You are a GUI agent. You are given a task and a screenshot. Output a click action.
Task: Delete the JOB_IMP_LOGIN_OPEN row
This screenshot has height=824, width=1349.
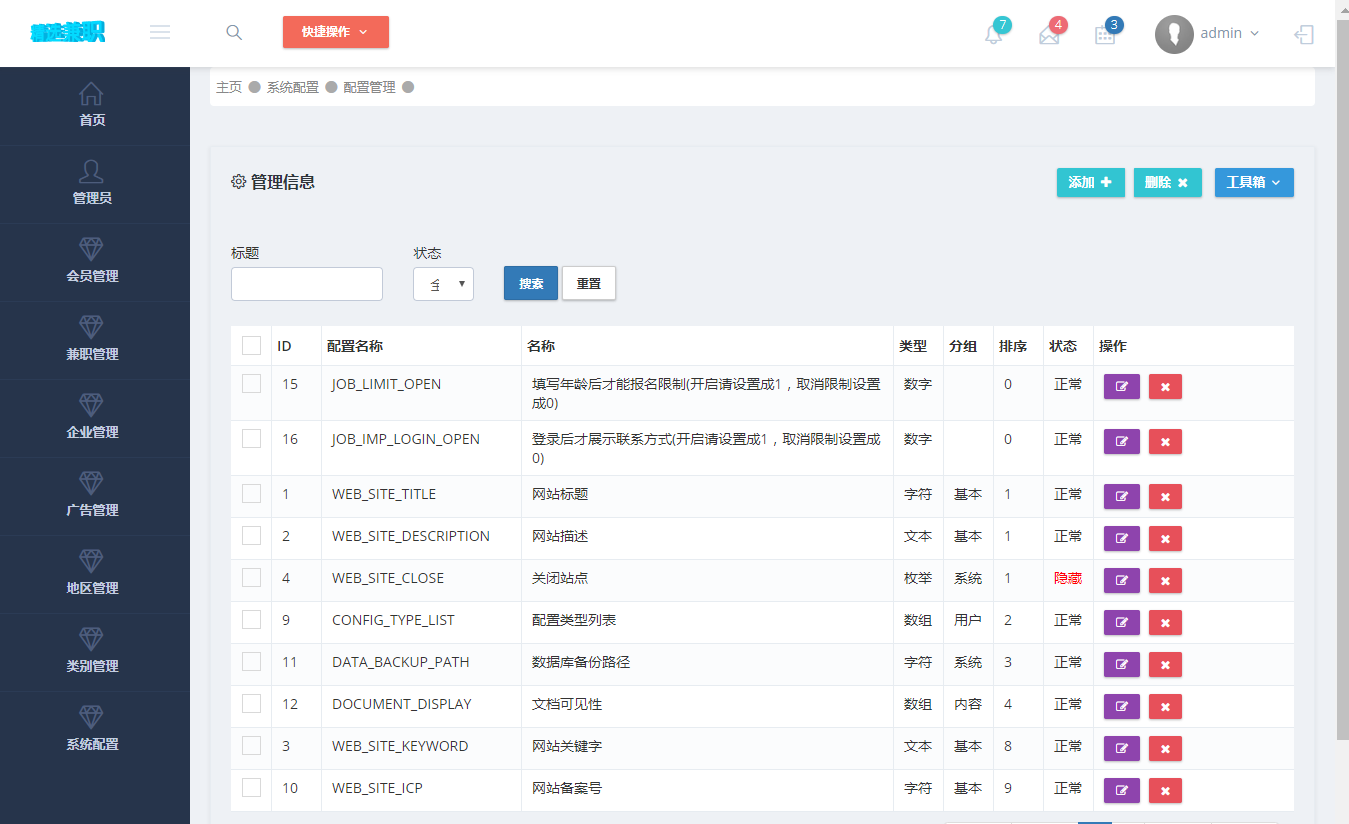[x=1165, y=441]
